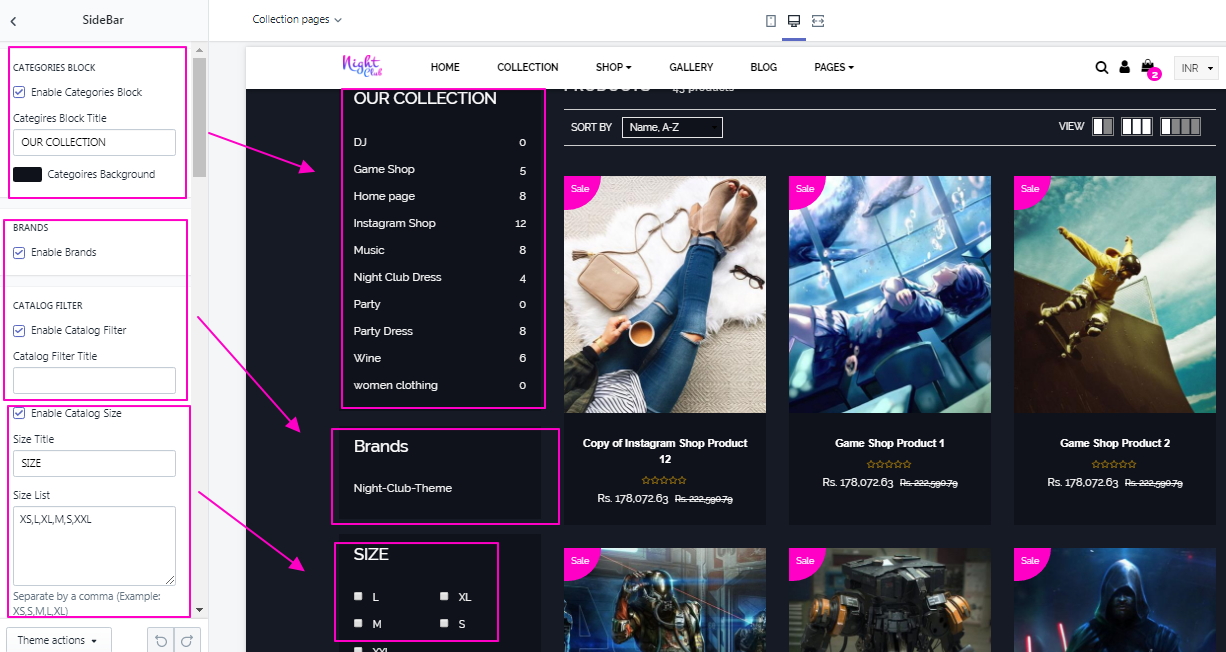The height and width of the screenshot is (652, 1226).
Task: Select three-column grid view icon
Action: tap(1136, 127)
